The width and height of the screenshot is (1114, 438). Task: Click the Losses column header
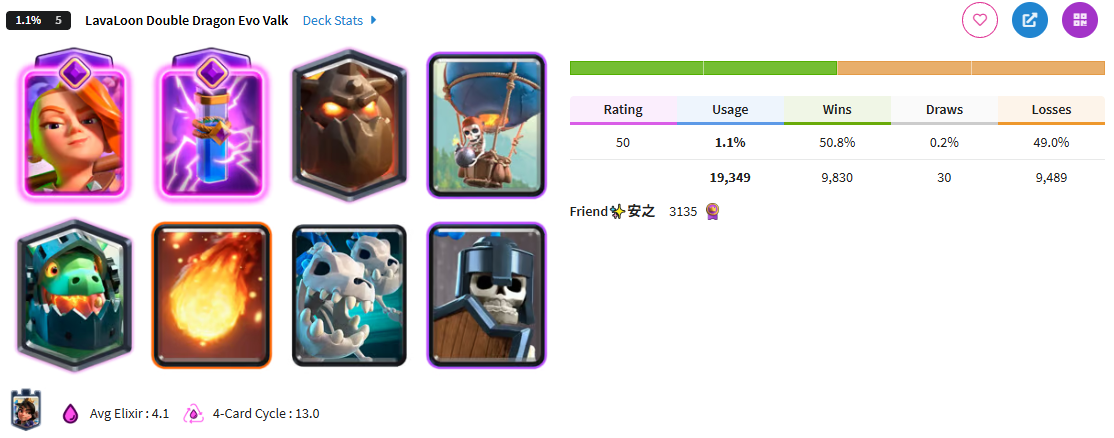pyautogui.click(x=1051, y=110)
